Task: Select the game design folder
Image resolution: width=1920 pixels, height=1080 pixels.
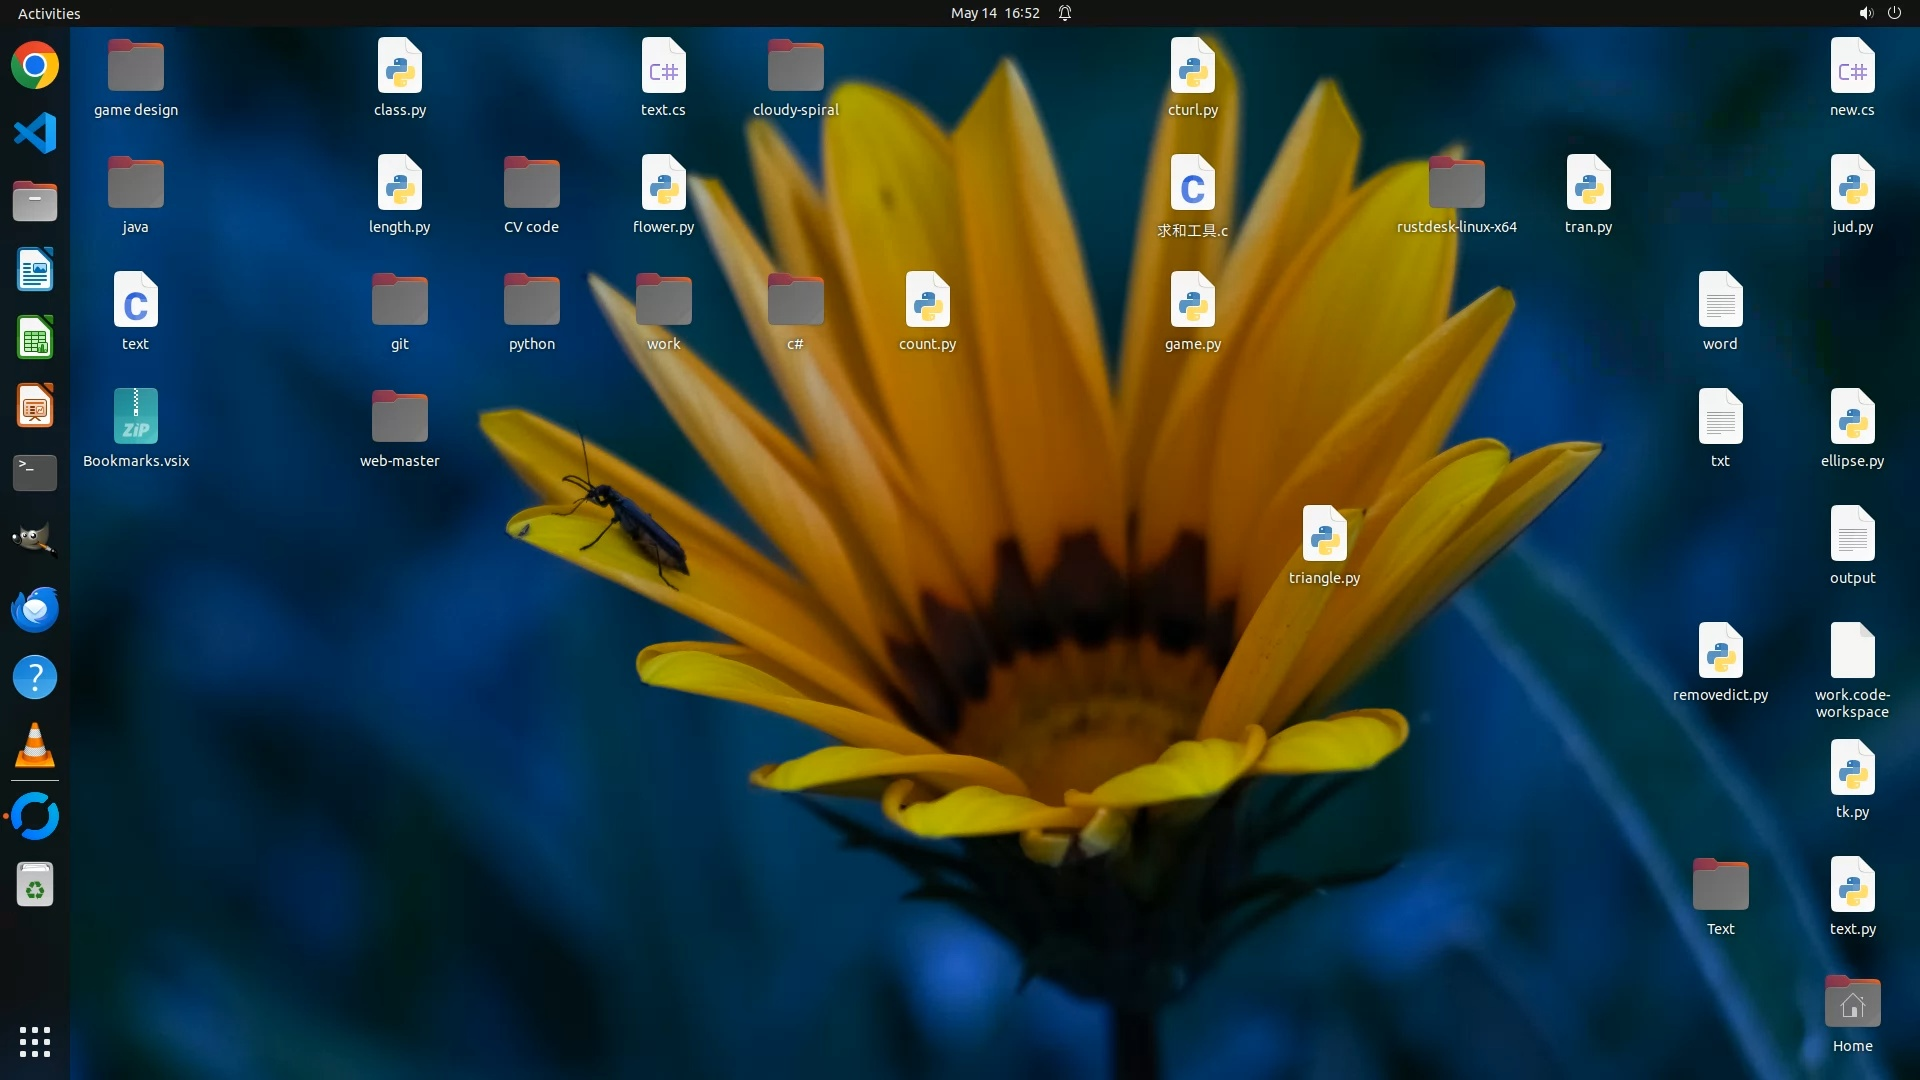Action: (136, 68)
